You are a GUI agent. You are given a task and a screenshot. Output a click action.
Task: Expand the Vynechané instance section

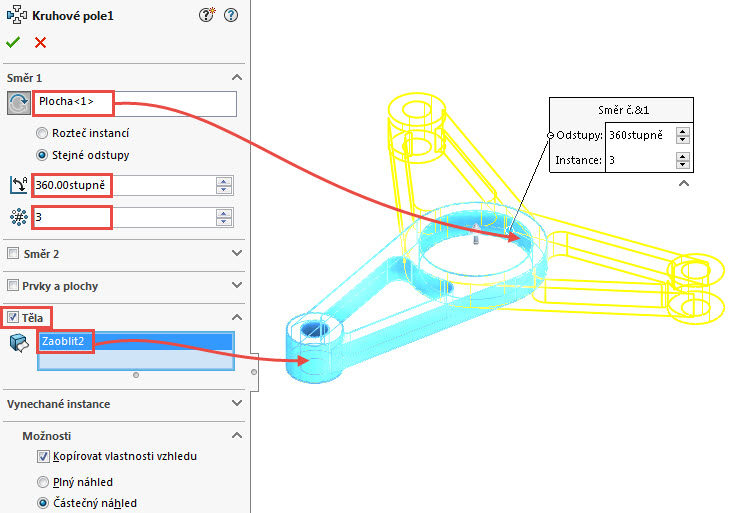click(x=236, y=404)
